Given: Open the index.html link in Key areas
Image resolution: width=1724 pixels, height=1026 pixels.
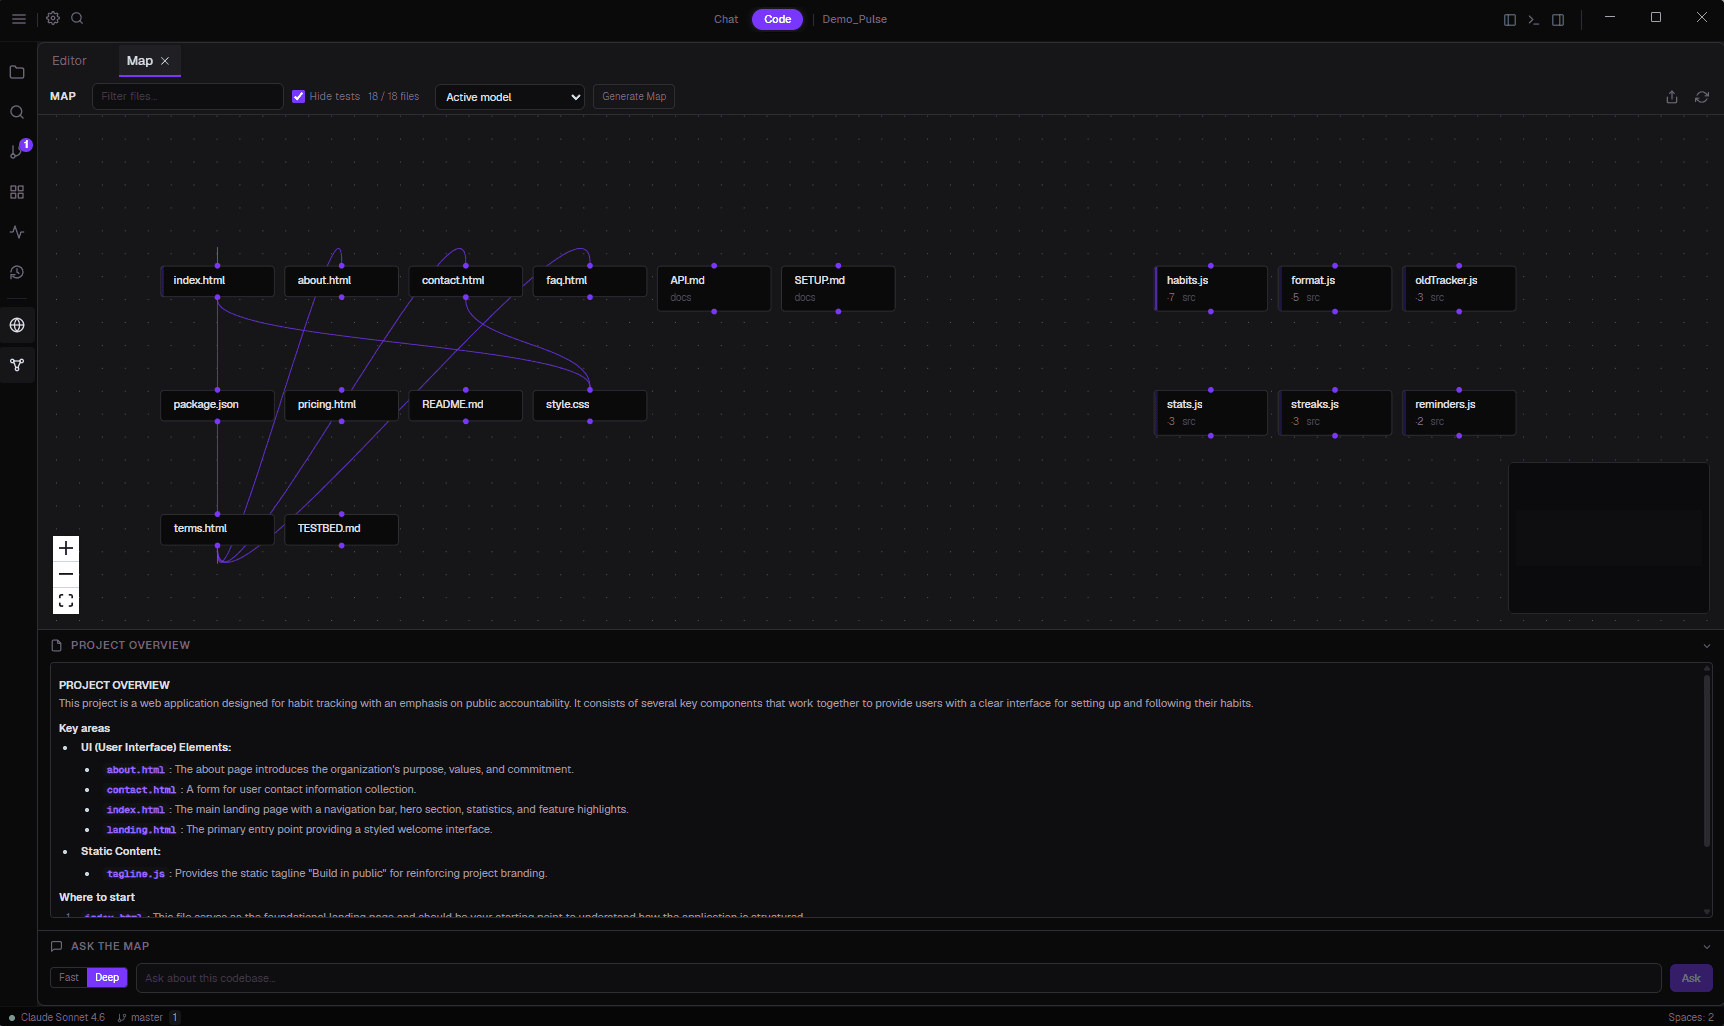Looking at the screenshot, I should [135, 810].
